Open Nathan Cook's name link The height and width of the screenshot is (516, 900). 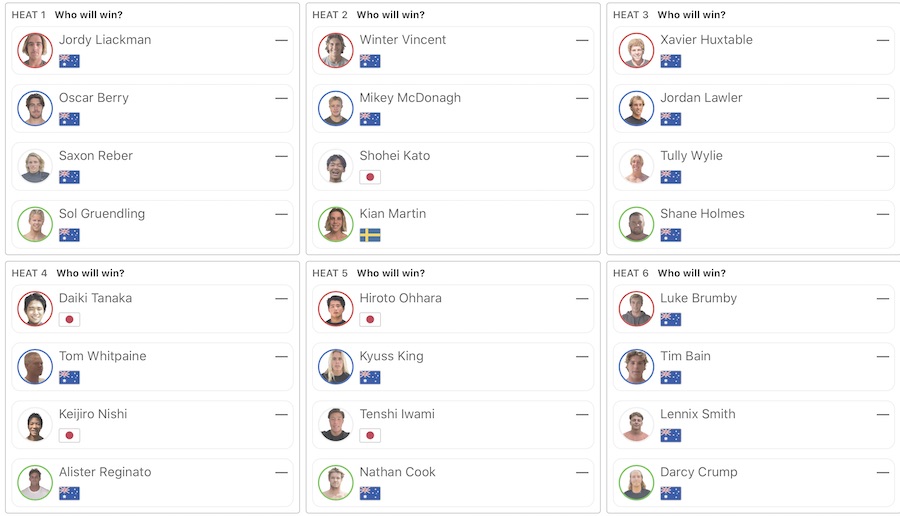click(398, 472)
